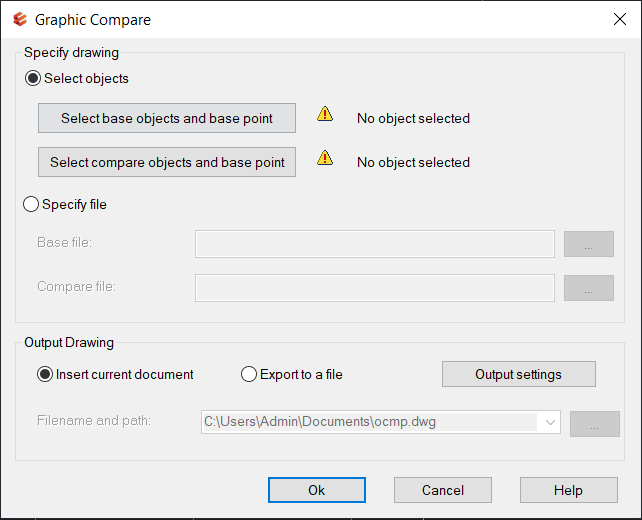Browse for the Base file
Image resolution: width=642 pixels, height=520 pixels.
pos(588,244)
